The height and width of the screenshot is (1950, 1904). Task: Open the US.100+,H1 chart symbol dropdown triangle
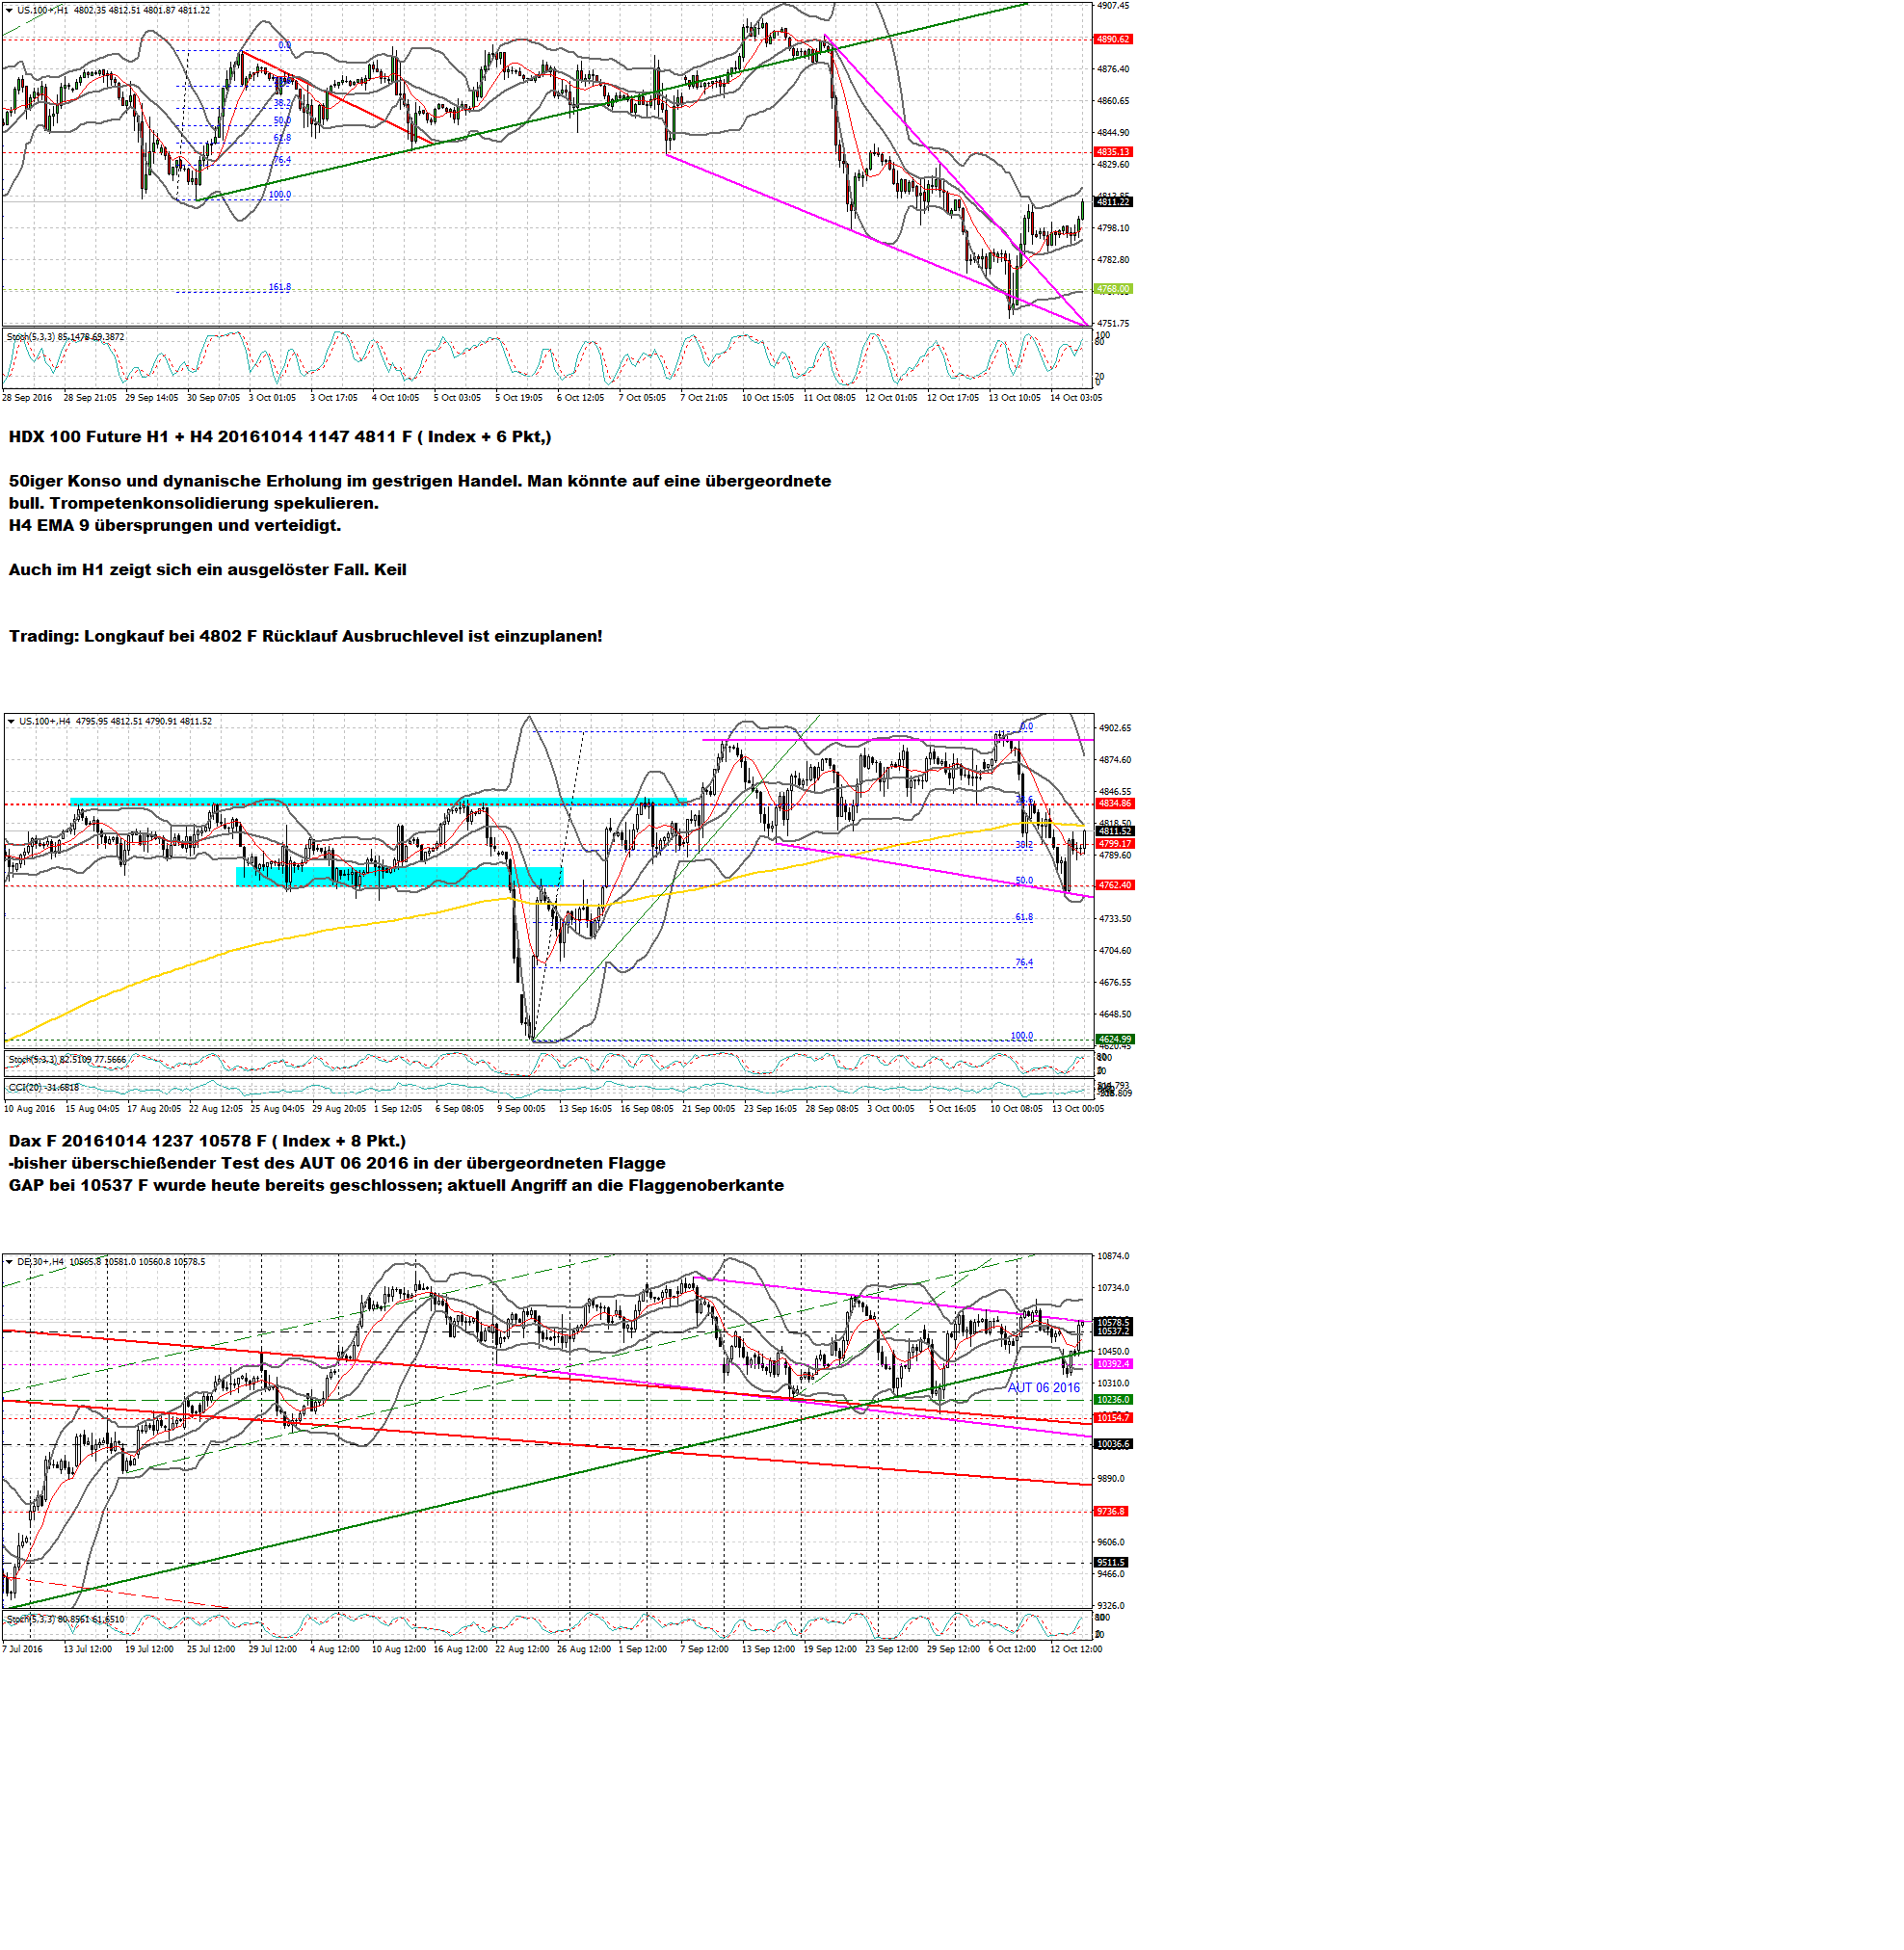[10, 10]
